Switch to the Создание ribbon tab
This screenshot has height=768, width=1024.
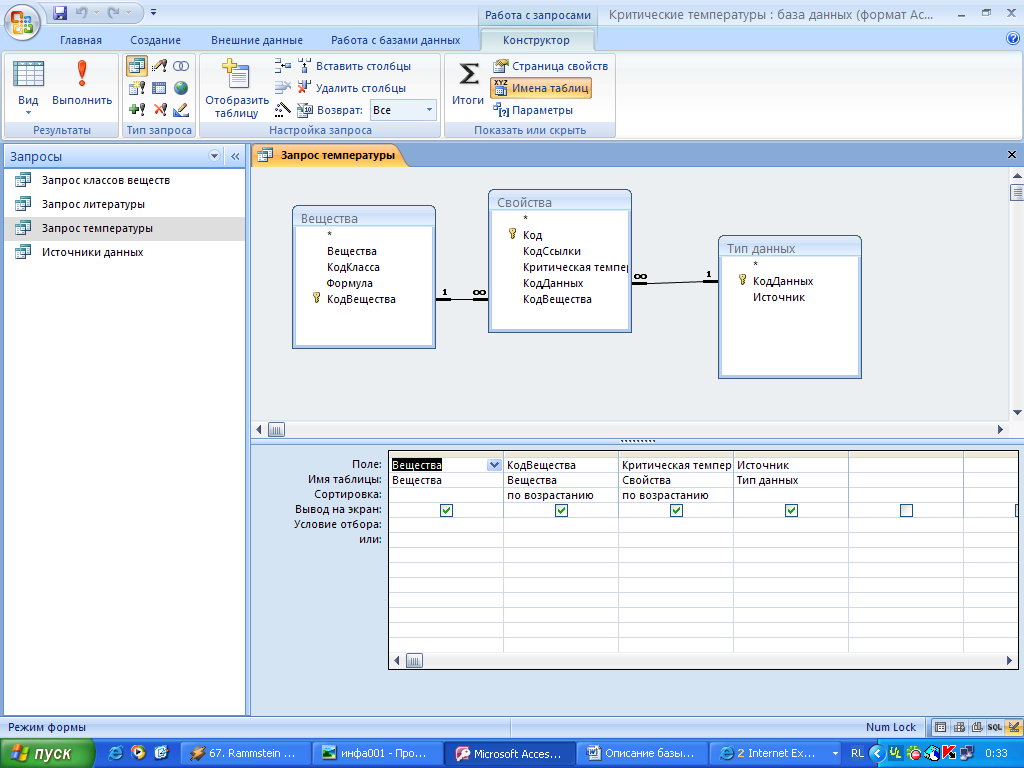155,40
